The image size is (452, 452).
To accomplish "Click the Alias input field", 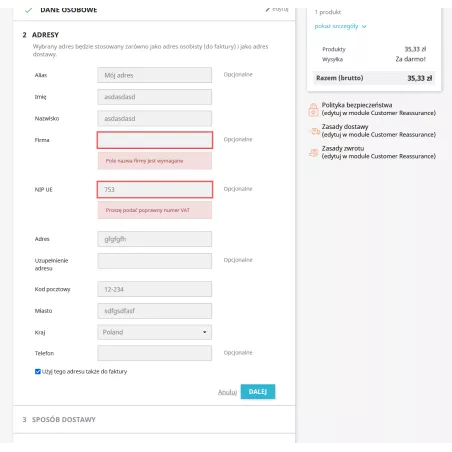I will point(155,75).
